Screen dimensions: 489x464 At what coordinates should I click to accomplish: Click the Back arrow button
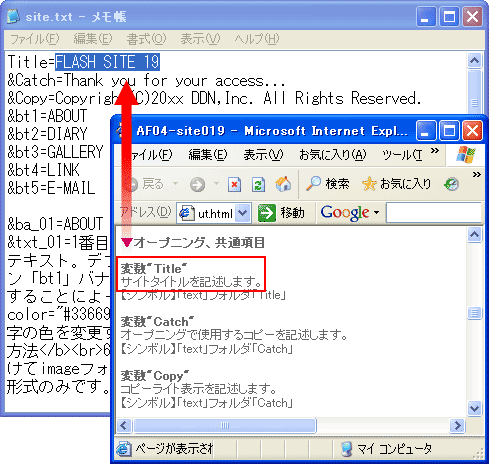[x=146, y=184]
